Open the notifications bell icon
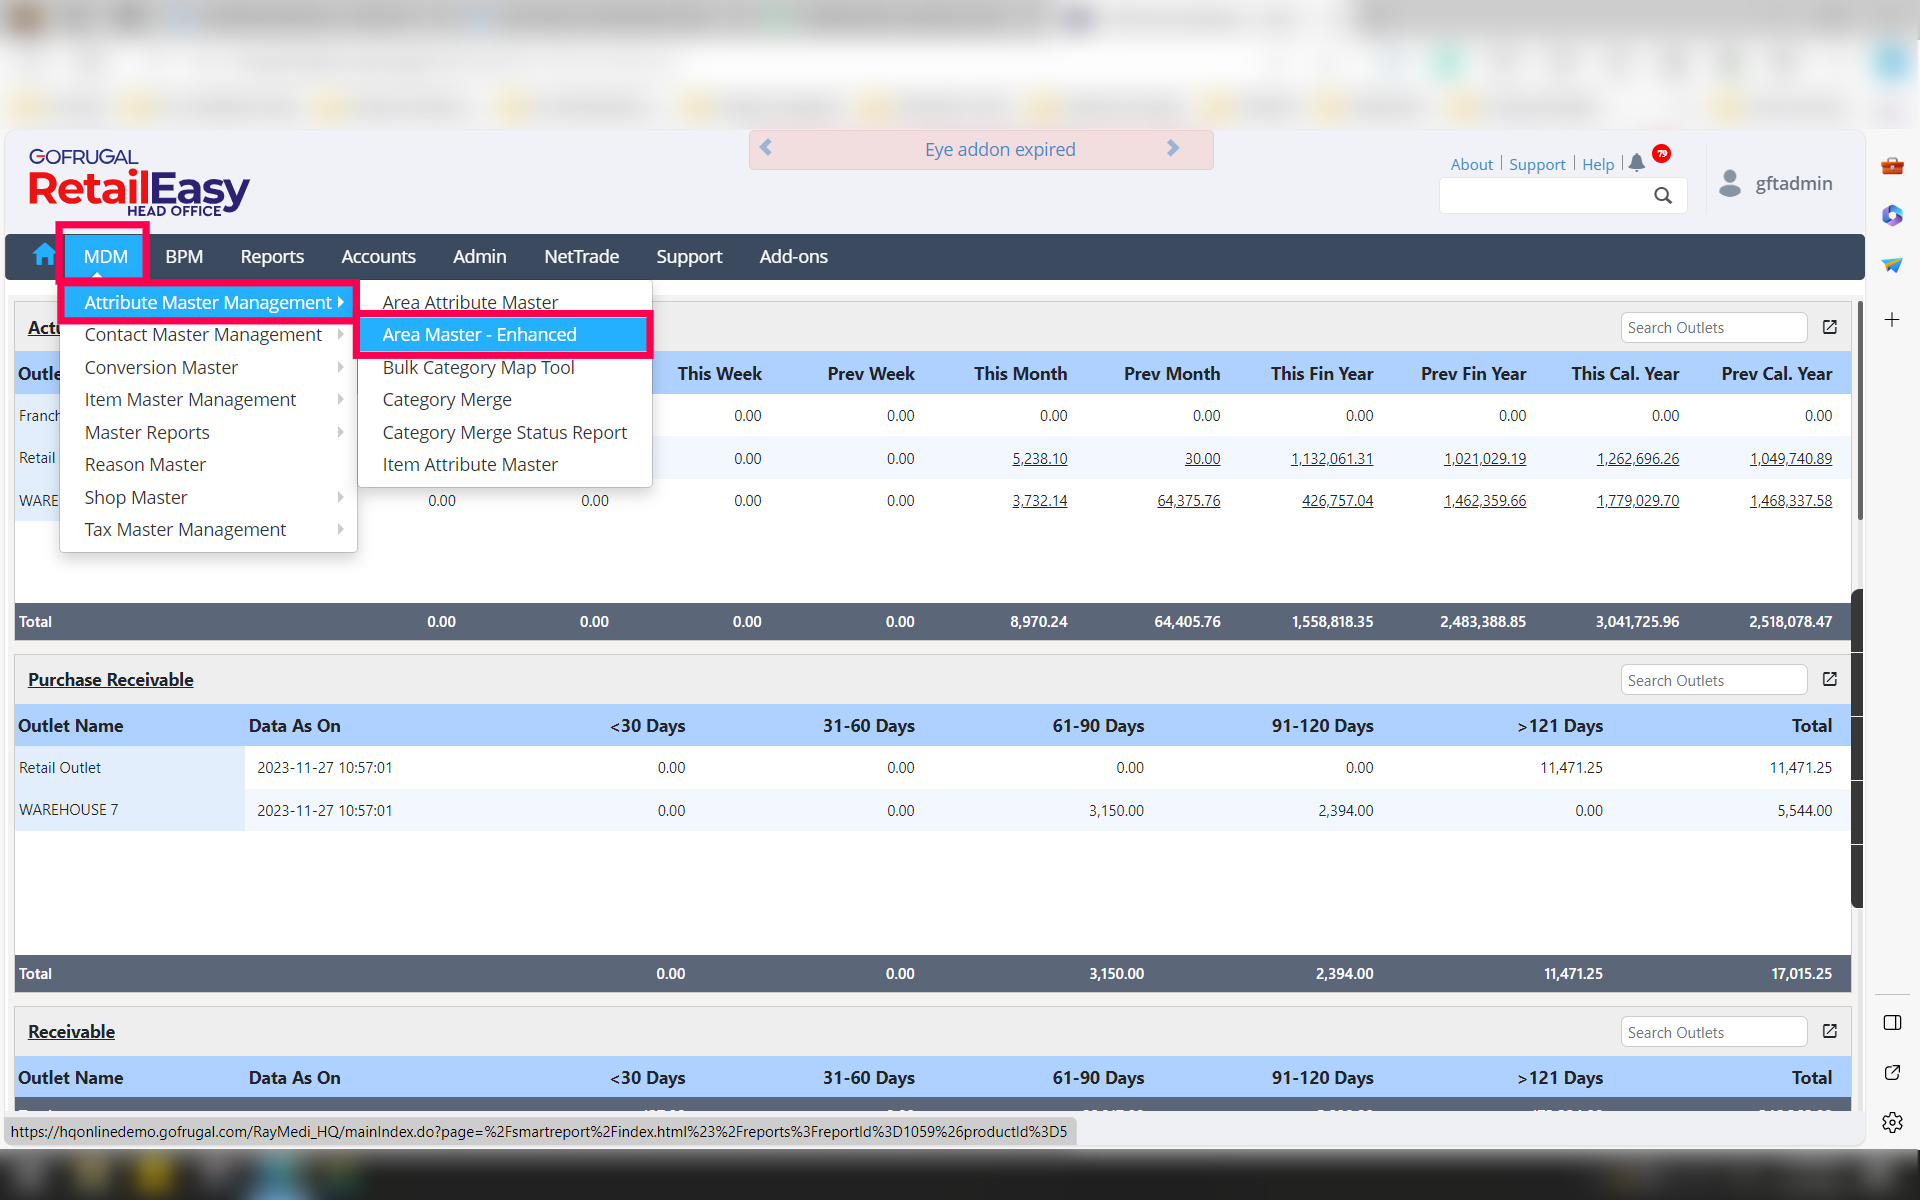Viewport: 1920px width, 1200px height. pos(1636,163)
